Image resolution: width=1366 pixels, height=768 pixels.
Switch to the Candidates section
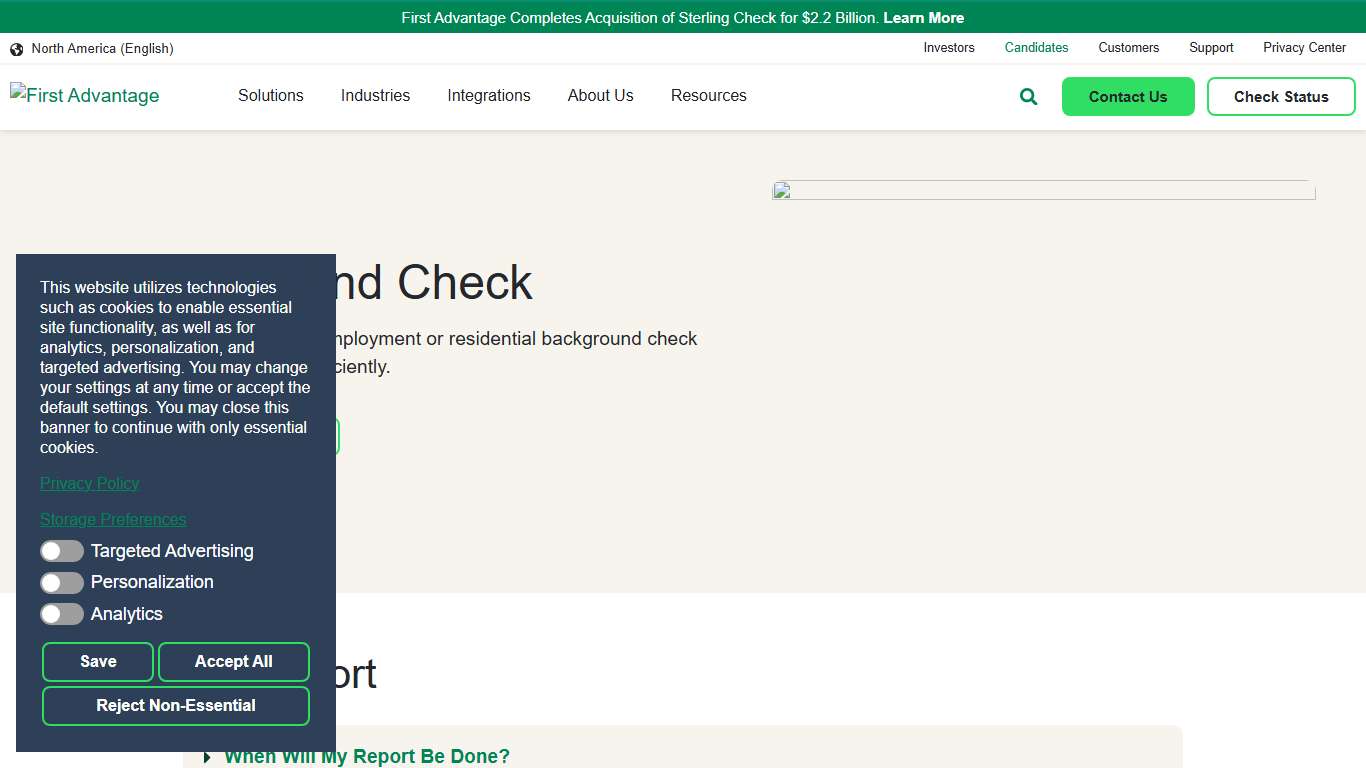click(x=1036, y=47)
